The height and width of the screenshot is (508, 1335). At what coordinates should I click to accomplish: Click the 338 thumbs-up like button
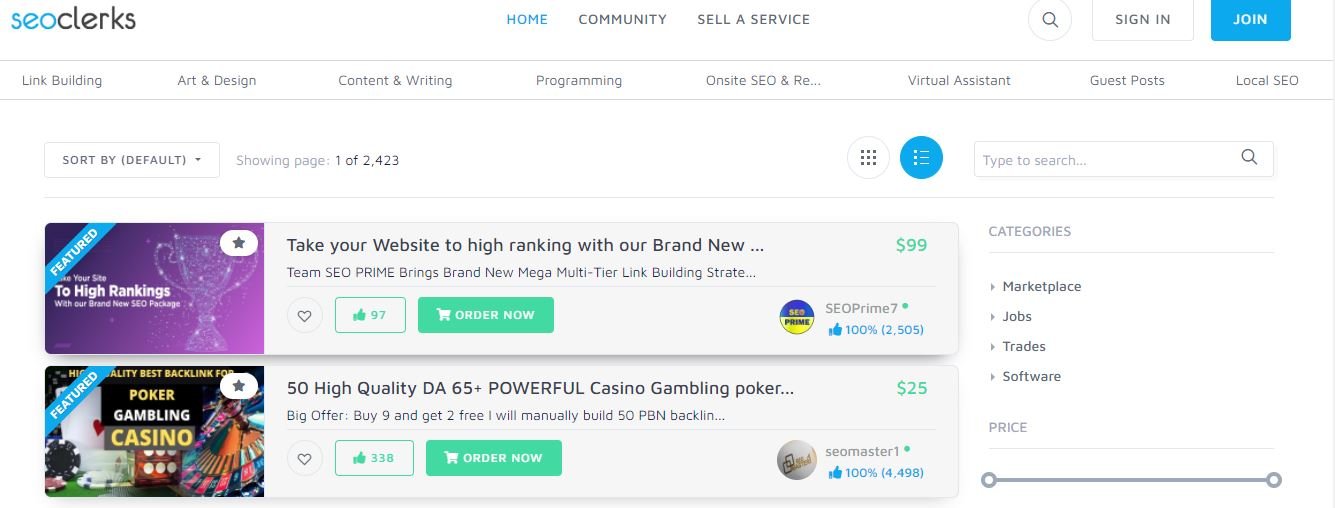tap(374, 458)
